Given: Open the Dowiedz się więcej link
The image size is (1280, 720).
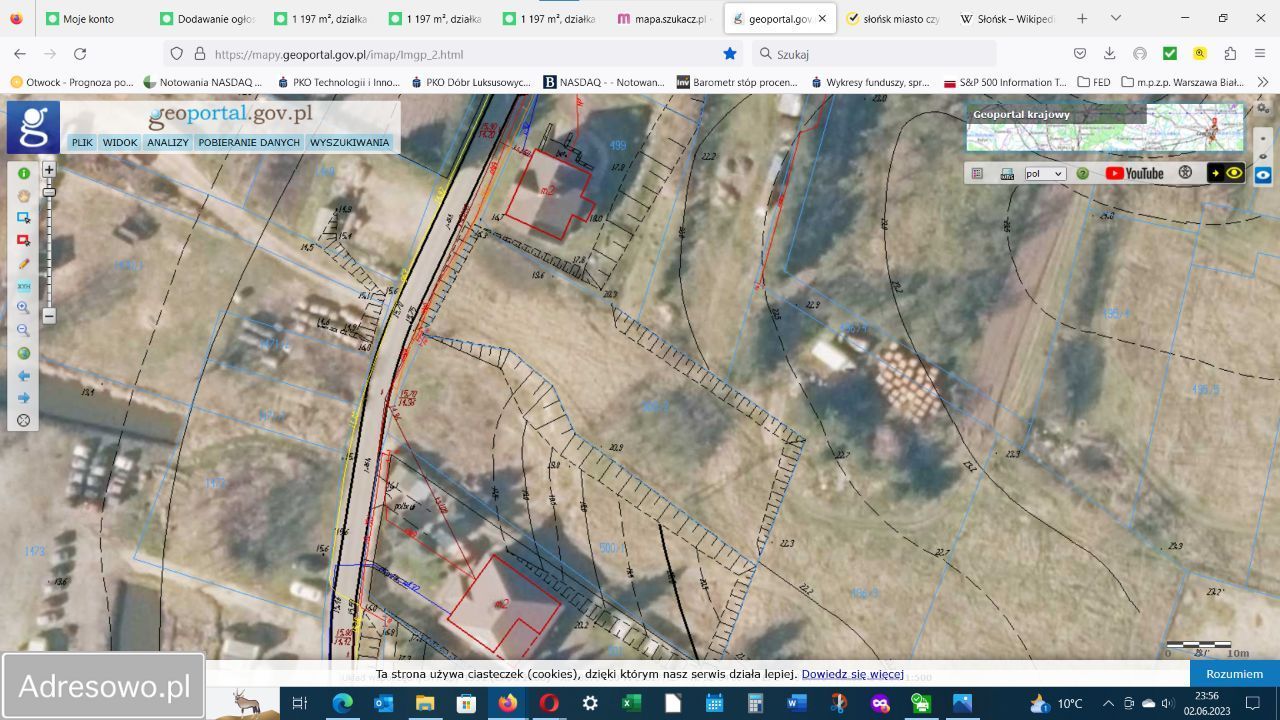Looking at the screenshot, I should [x=852, y=674].
